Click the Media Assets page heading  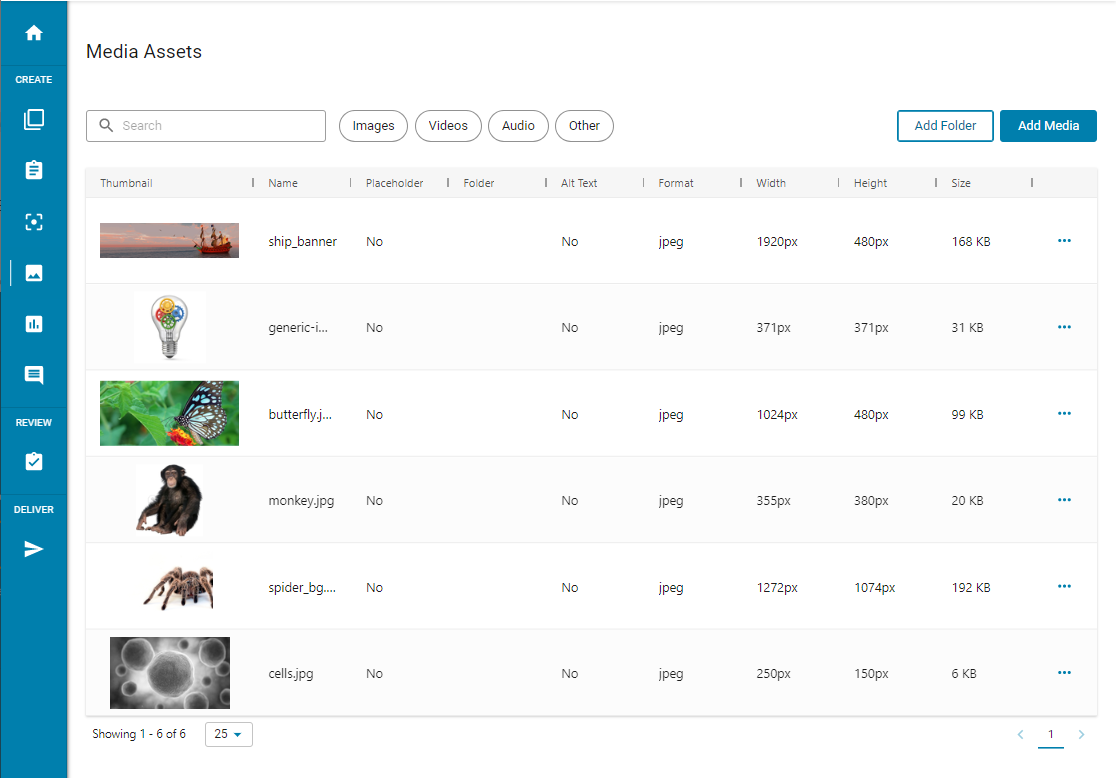pos(144,51)
